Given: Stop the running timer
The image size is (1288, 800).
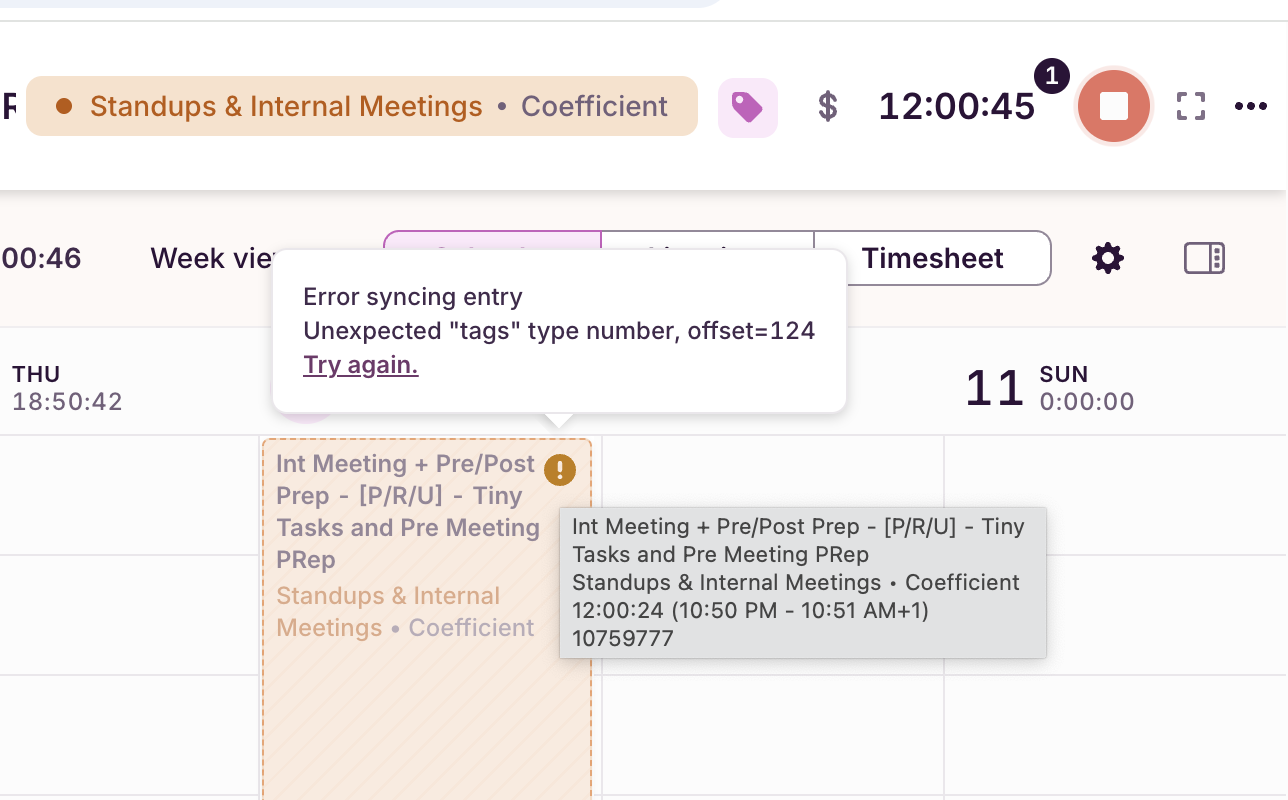Looking at the screenshot, I should coord(1114,106).
